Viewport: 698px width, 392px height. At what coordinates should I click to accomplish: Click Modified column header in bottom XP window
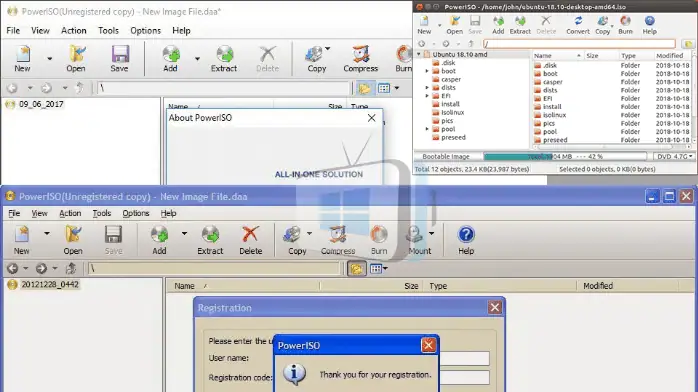(x=598, y=286)
